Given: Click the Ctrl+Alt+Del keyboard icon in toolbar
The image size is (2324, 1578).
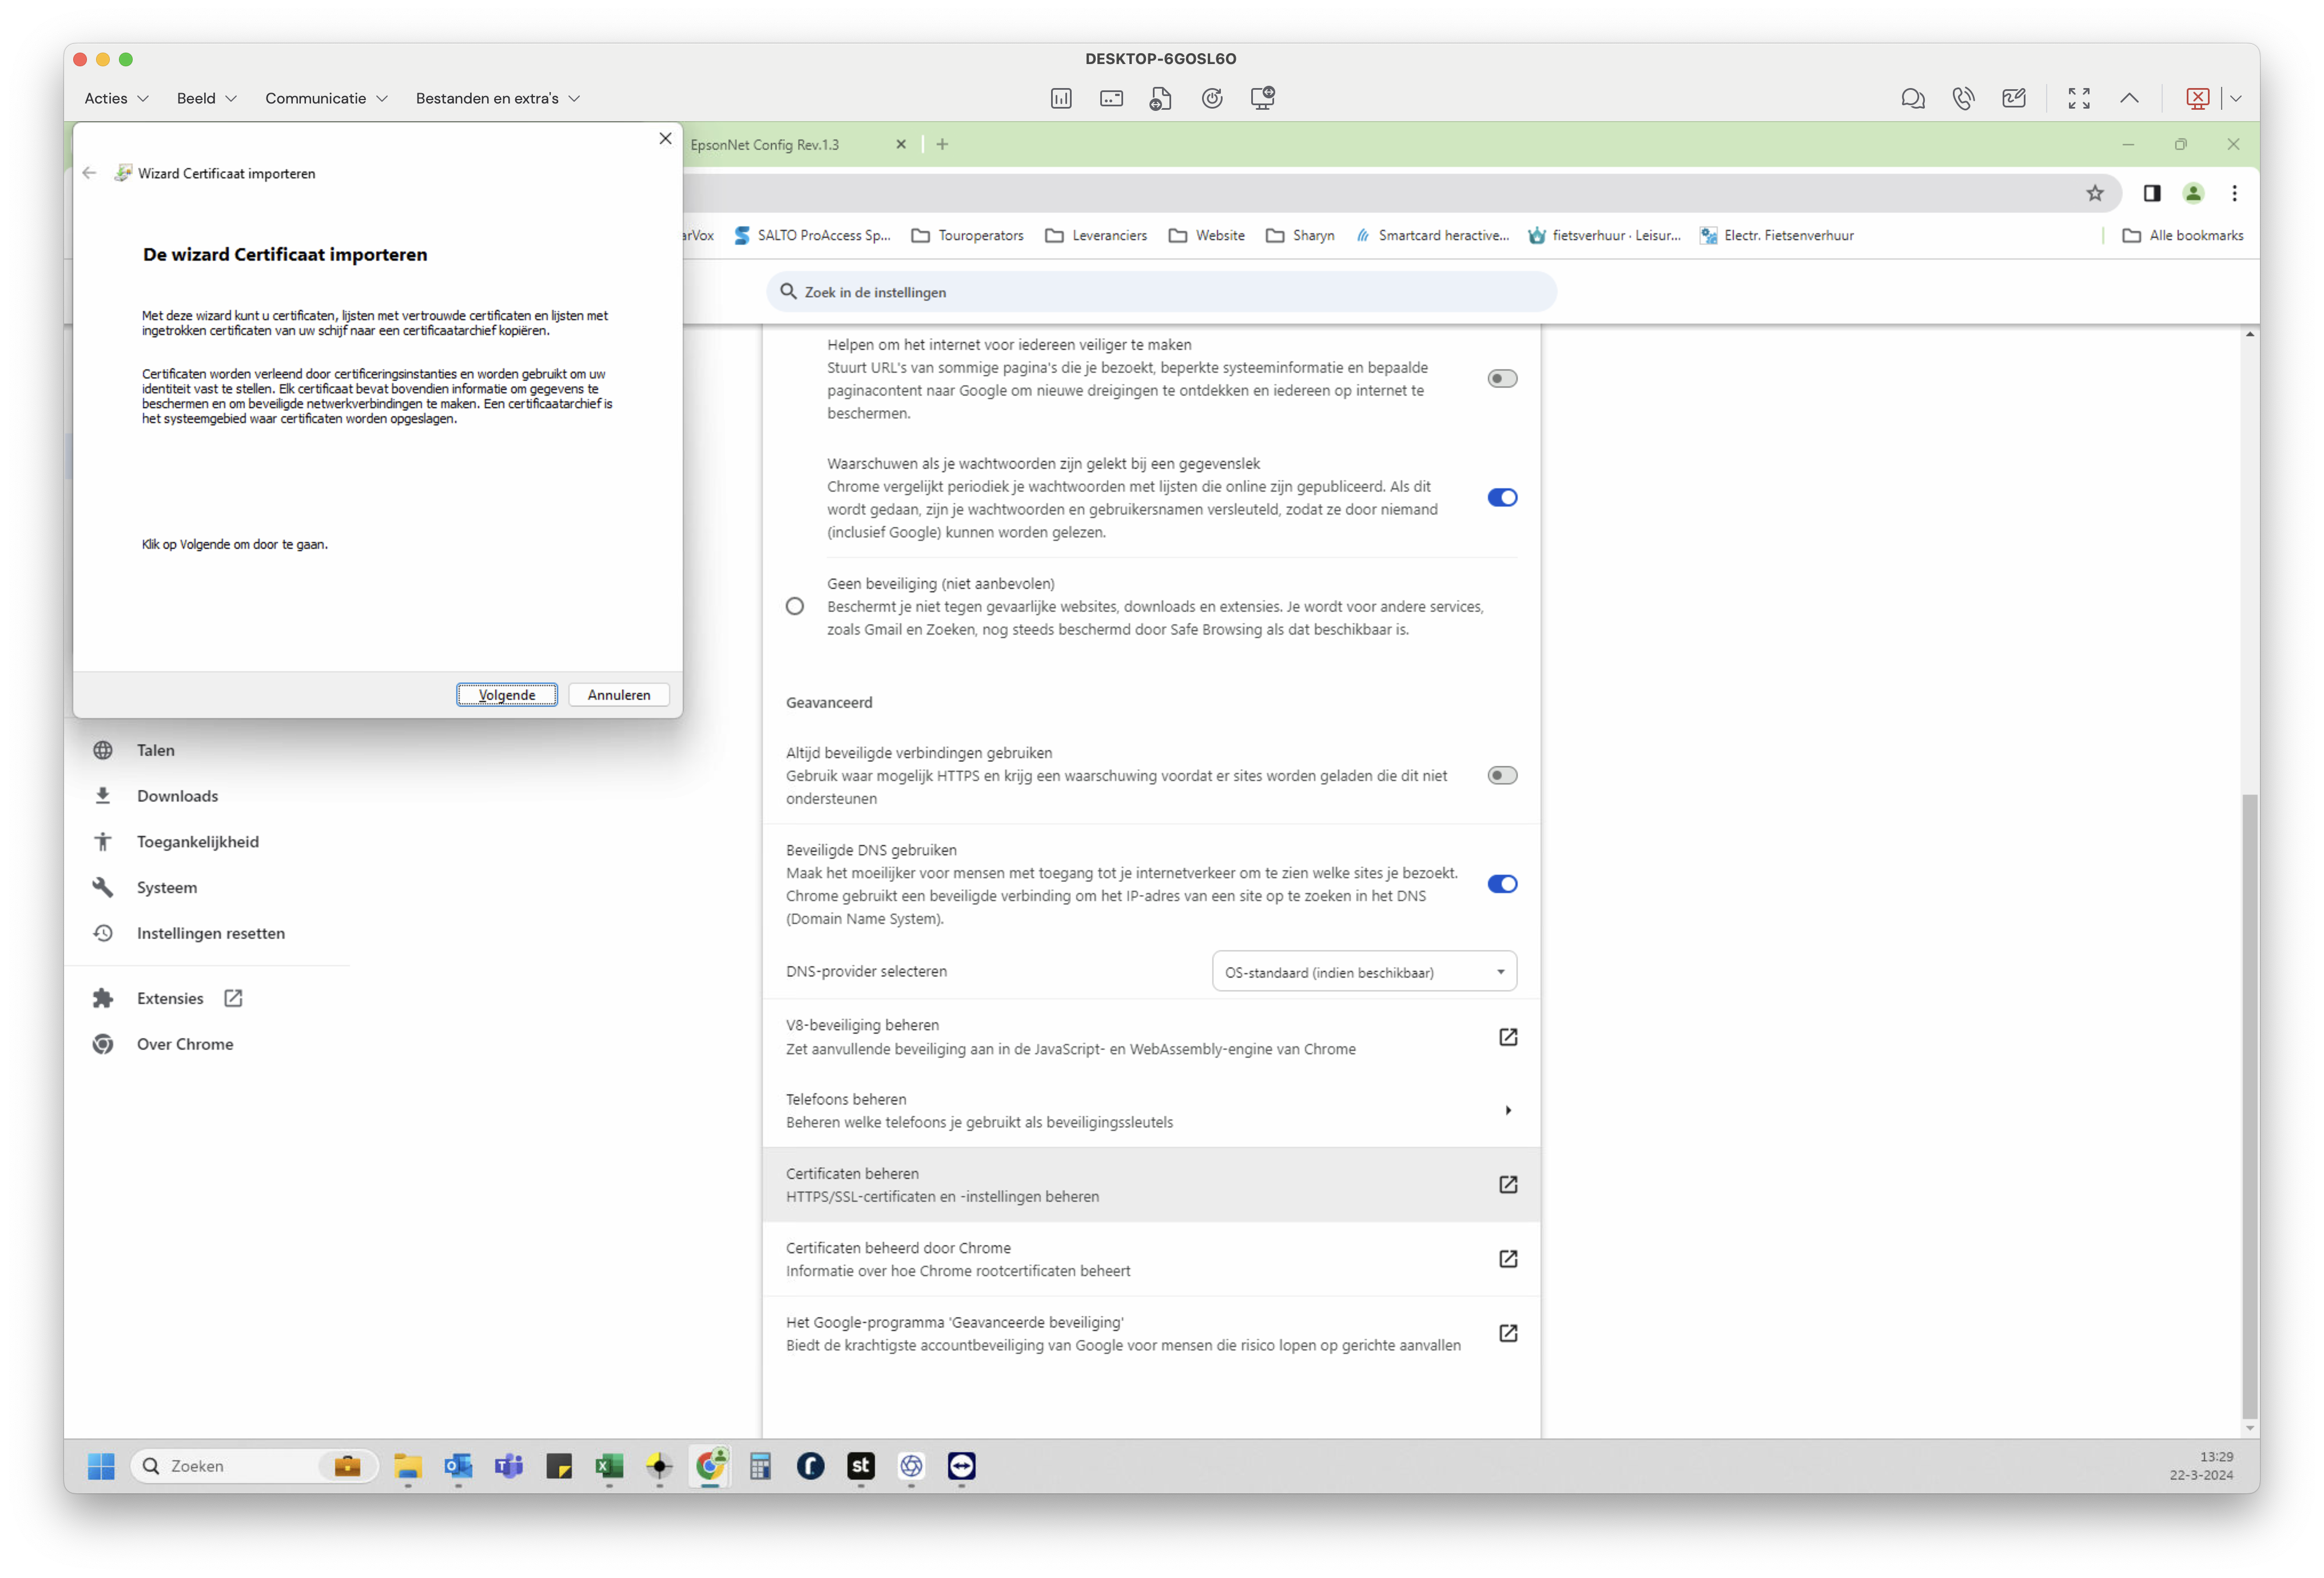Looking at the screenshot, I should click(x=1111, y=98).
